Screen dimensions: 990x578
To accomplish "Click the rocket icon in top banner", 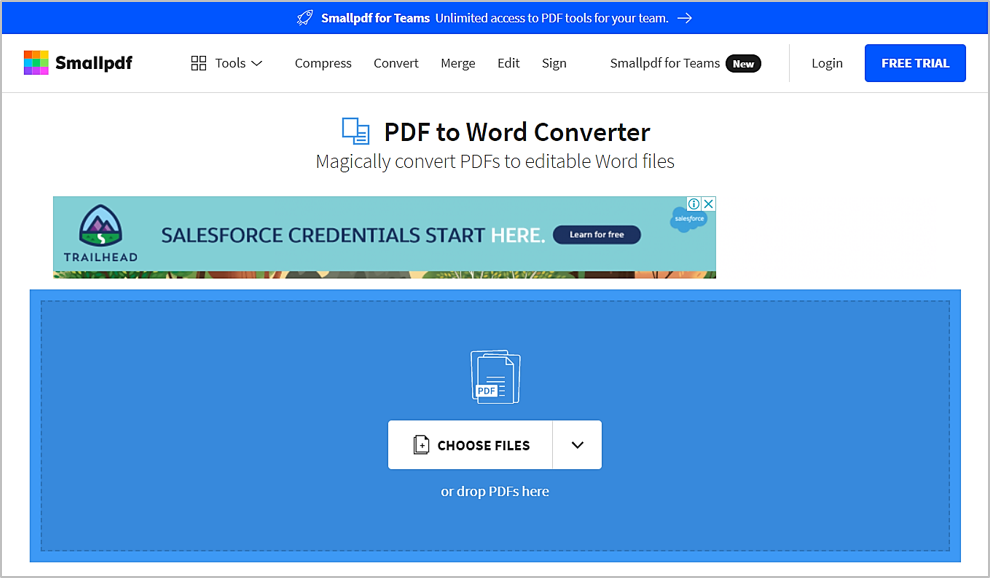I will coord(305,18).
